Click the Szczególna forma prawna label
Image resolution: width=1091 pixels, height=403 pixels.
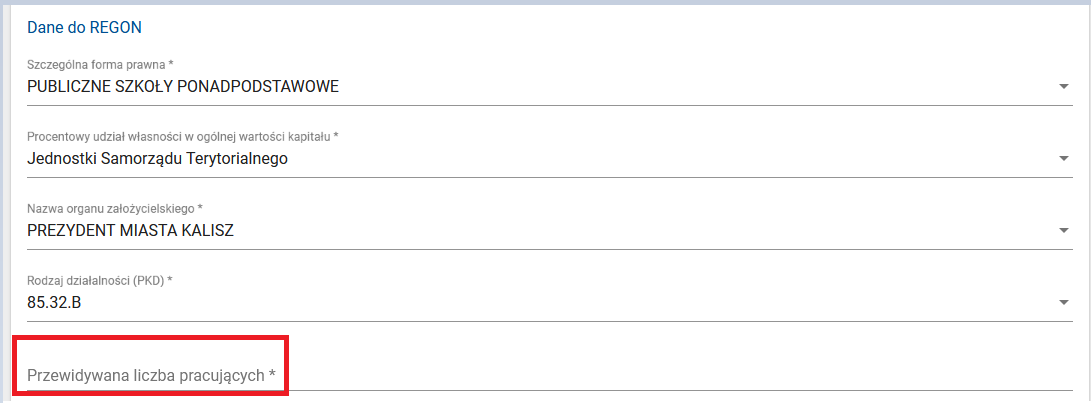pos(96,64)
